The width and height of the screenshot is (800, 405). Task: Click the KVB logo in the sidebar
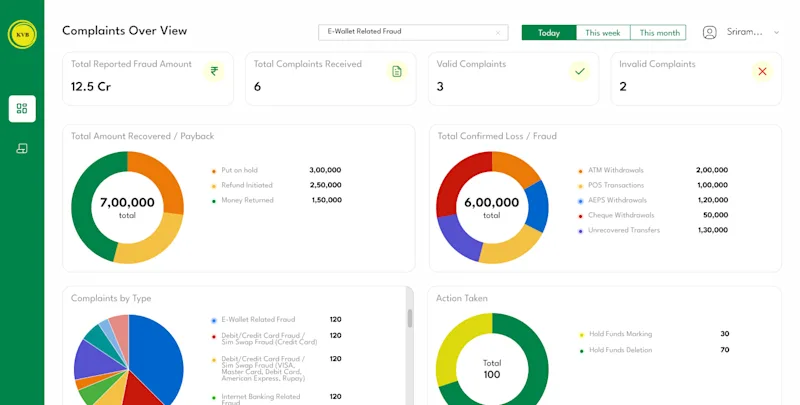coord(22,34)
